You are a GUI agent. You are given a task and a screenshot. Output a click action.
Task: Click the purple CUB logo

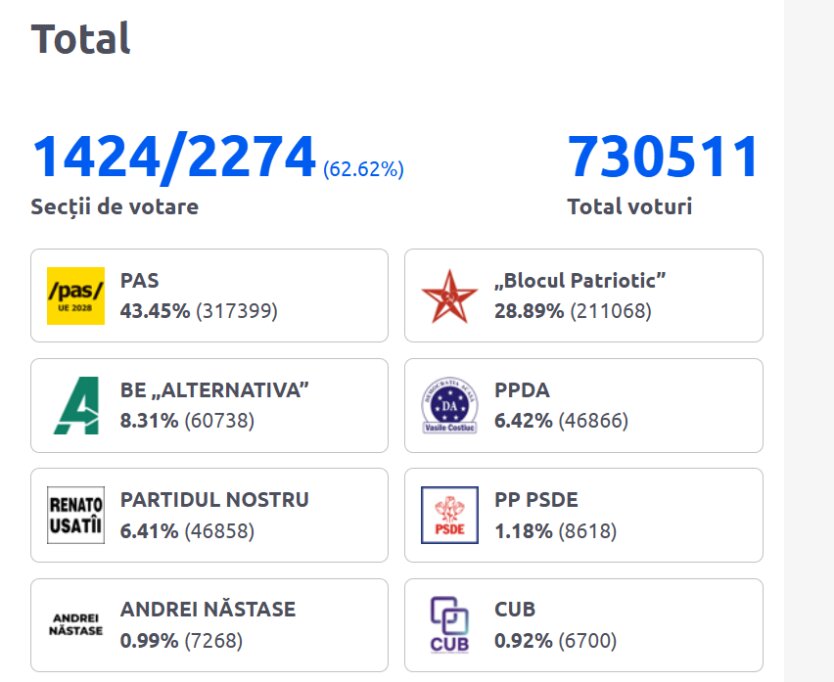tap(449, 625)
